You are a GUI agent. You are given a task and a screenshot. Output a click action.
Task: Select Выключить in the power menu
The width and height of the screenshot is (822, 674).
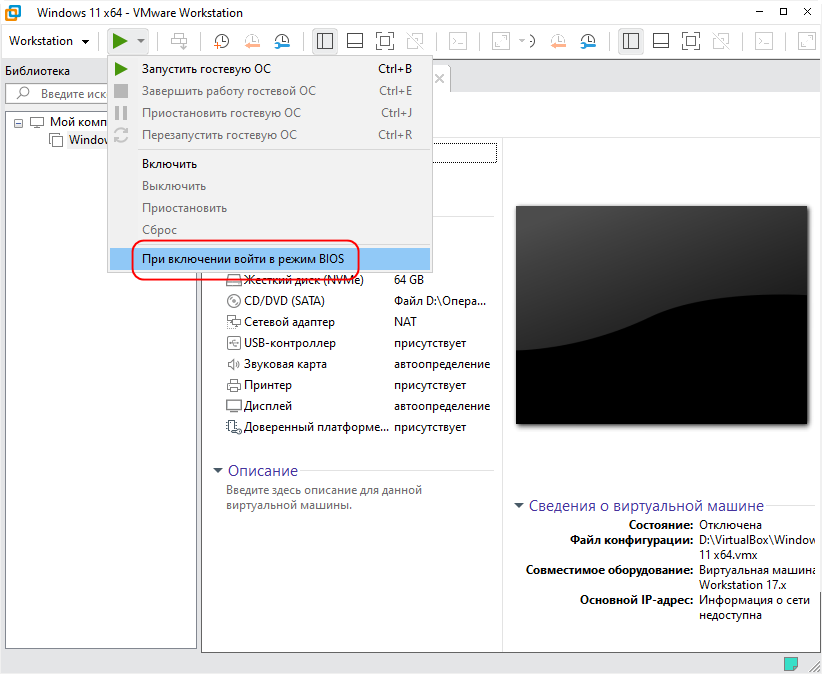(x=269, y=186)
